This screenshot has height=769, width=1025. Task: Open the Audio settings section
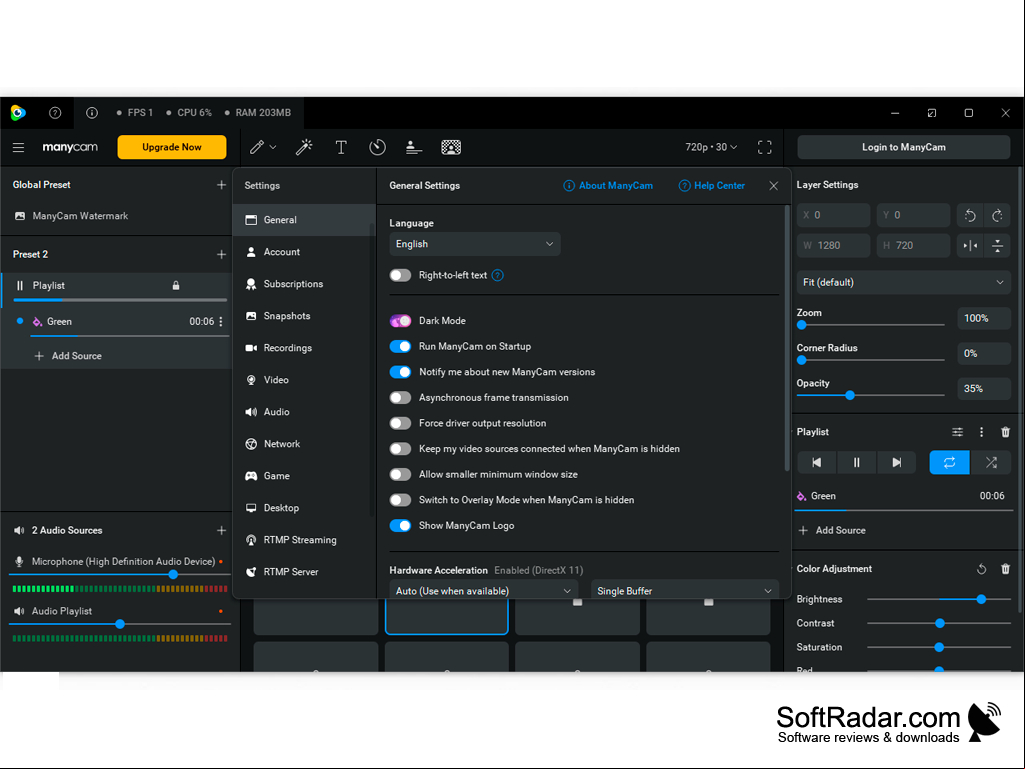point(304,412)
